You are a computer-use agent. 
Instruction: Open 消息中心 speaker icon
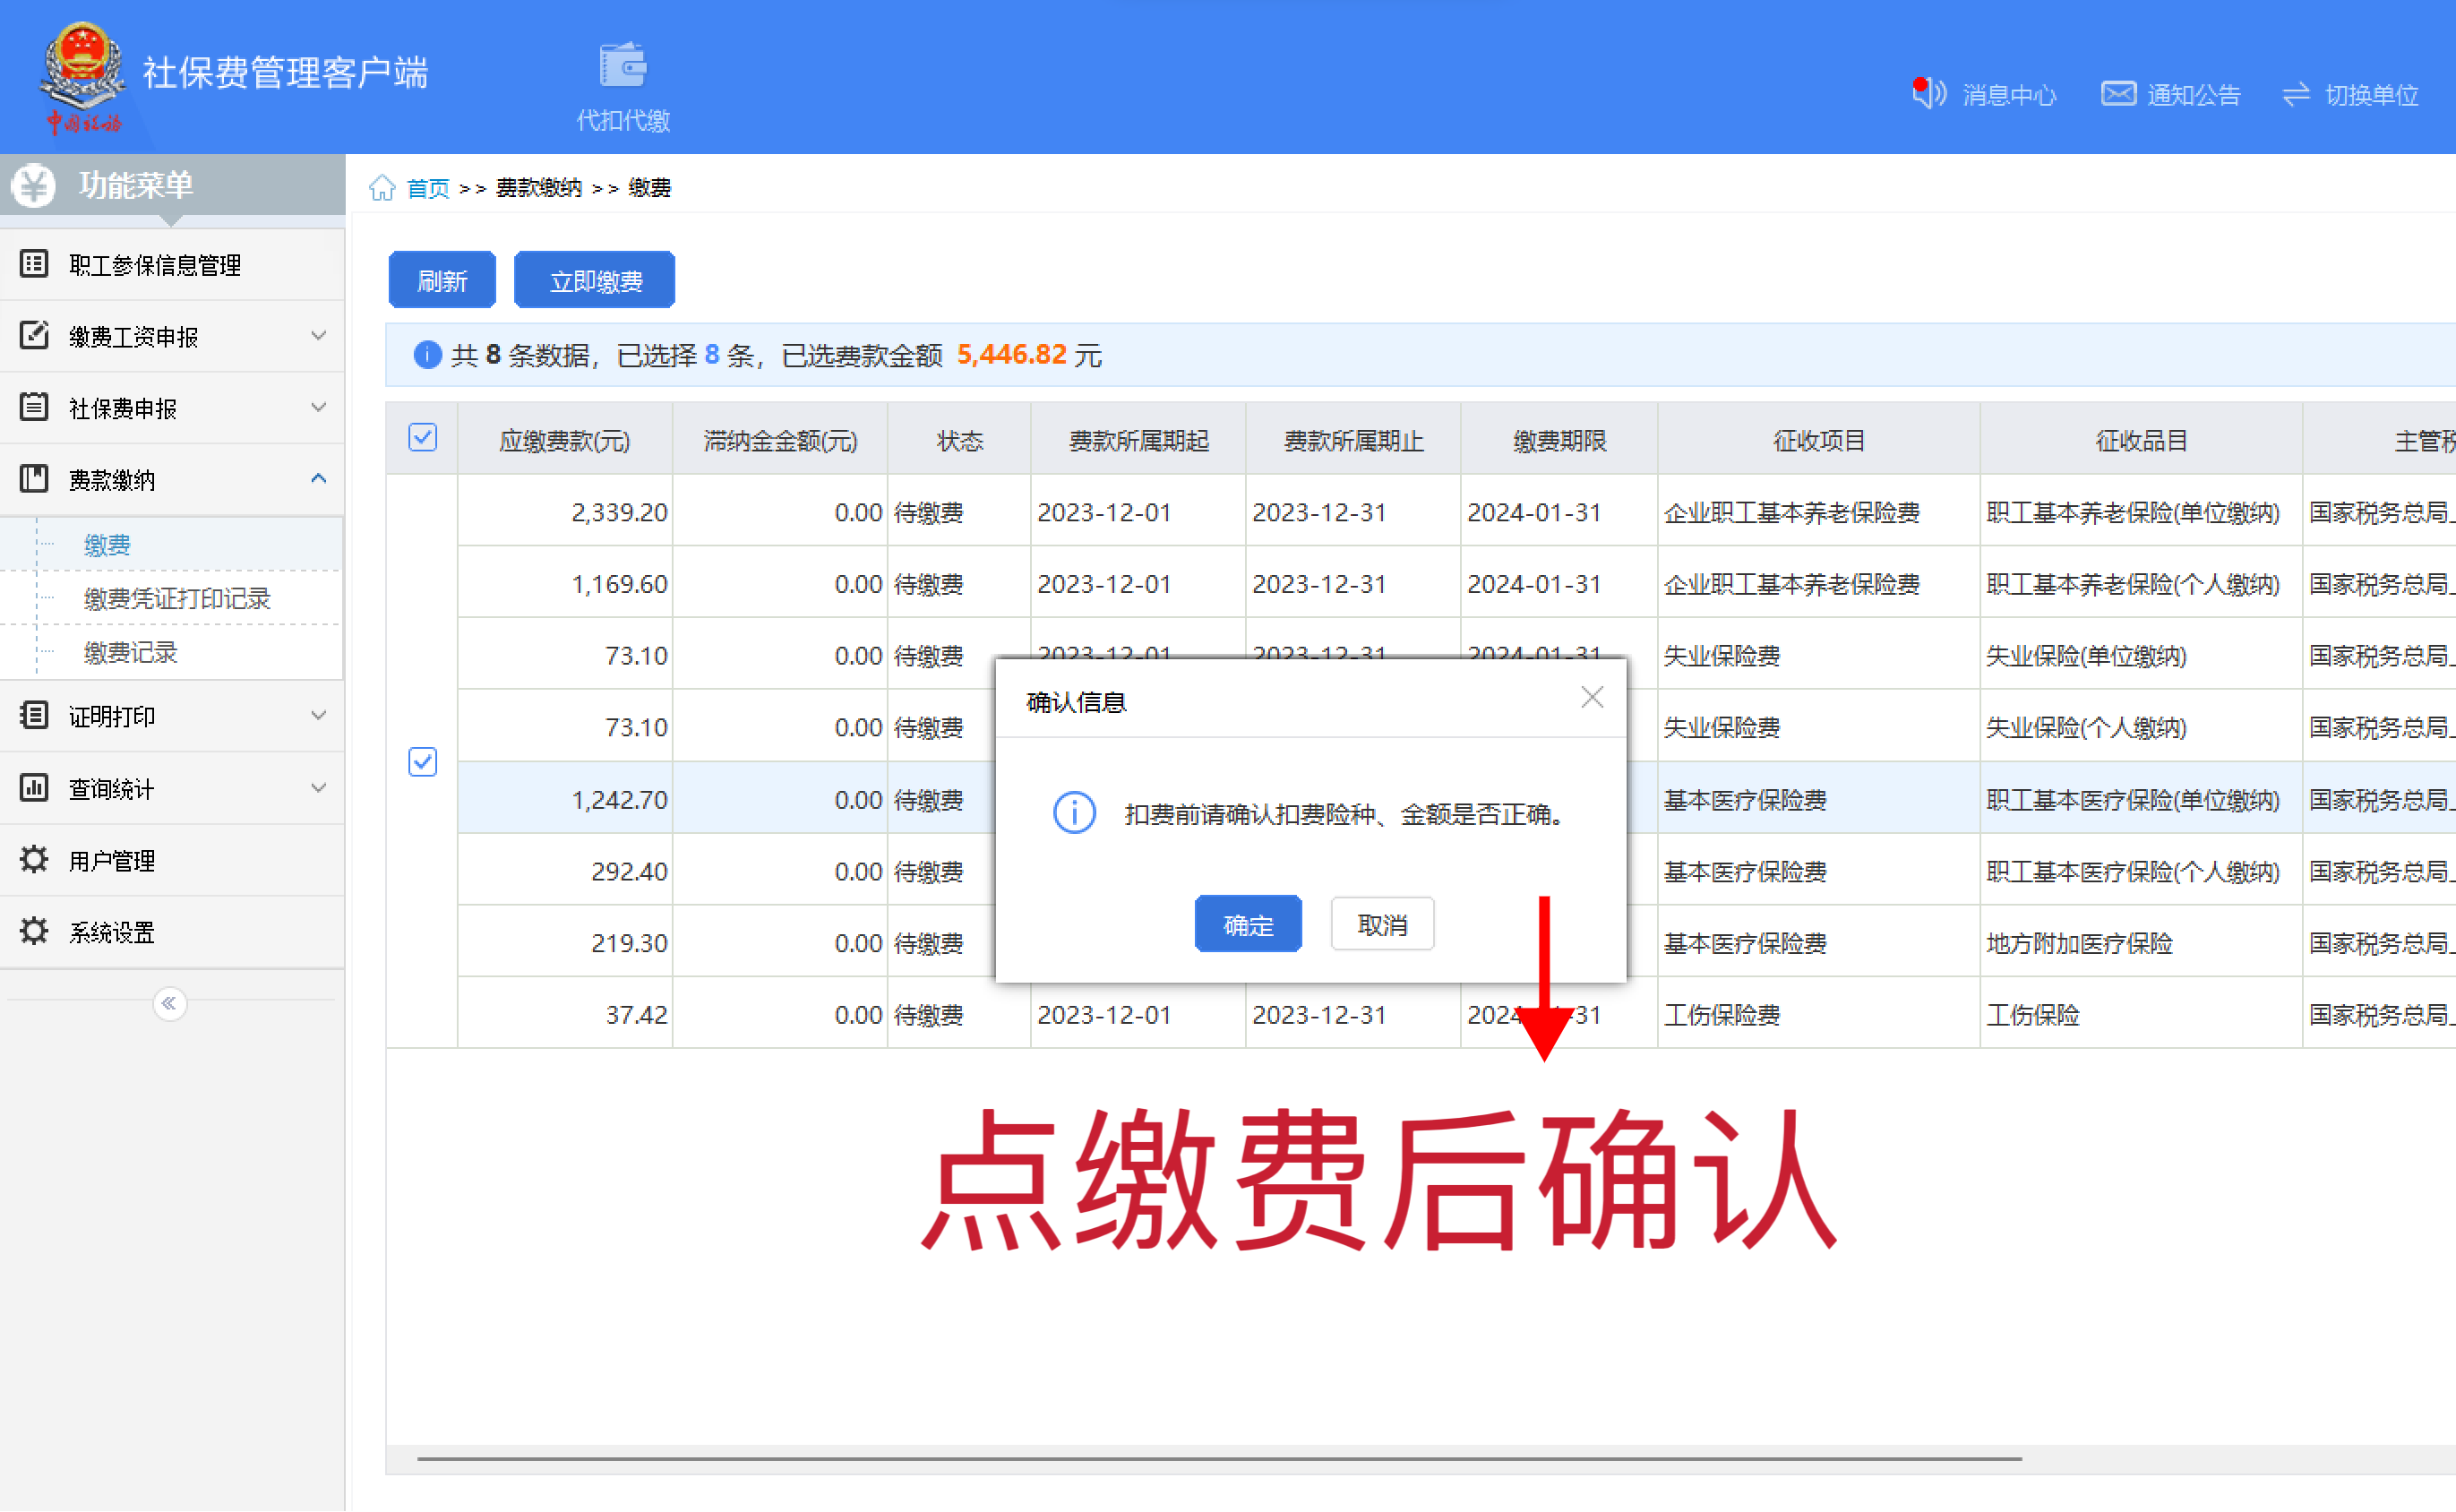pos(1928,94)
